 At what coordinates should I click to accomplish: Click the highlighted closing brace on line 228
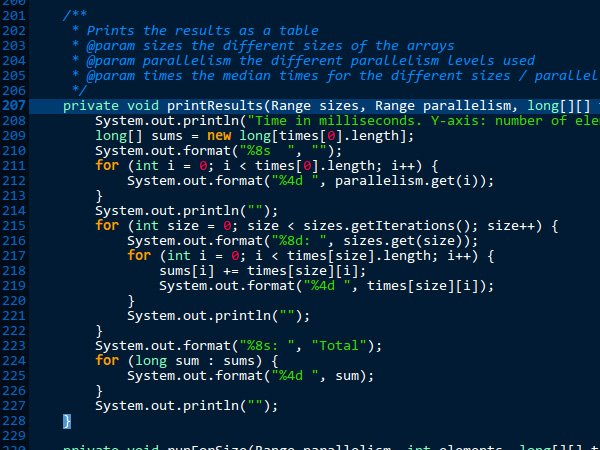coord(67,421)
